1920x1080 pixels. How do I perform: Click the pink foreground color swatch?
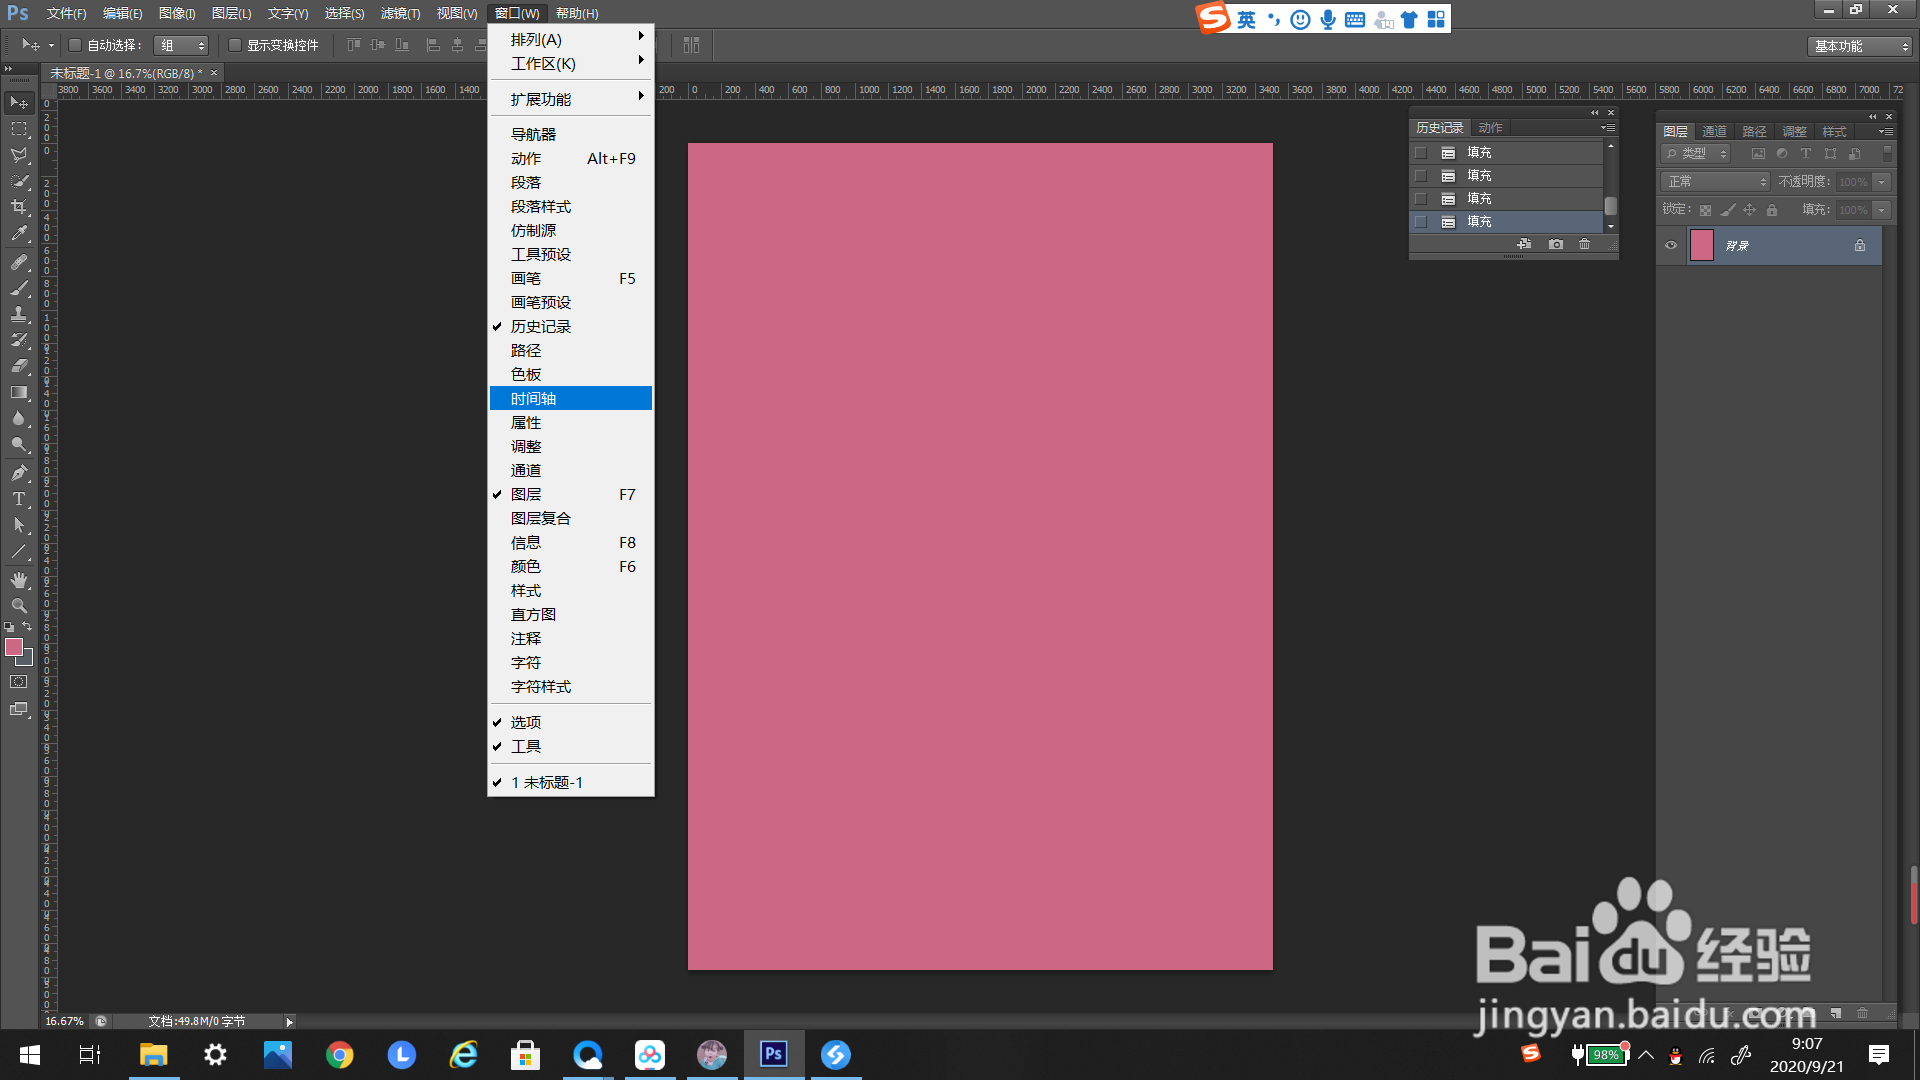pyautogui.click(x=14, y=647)
